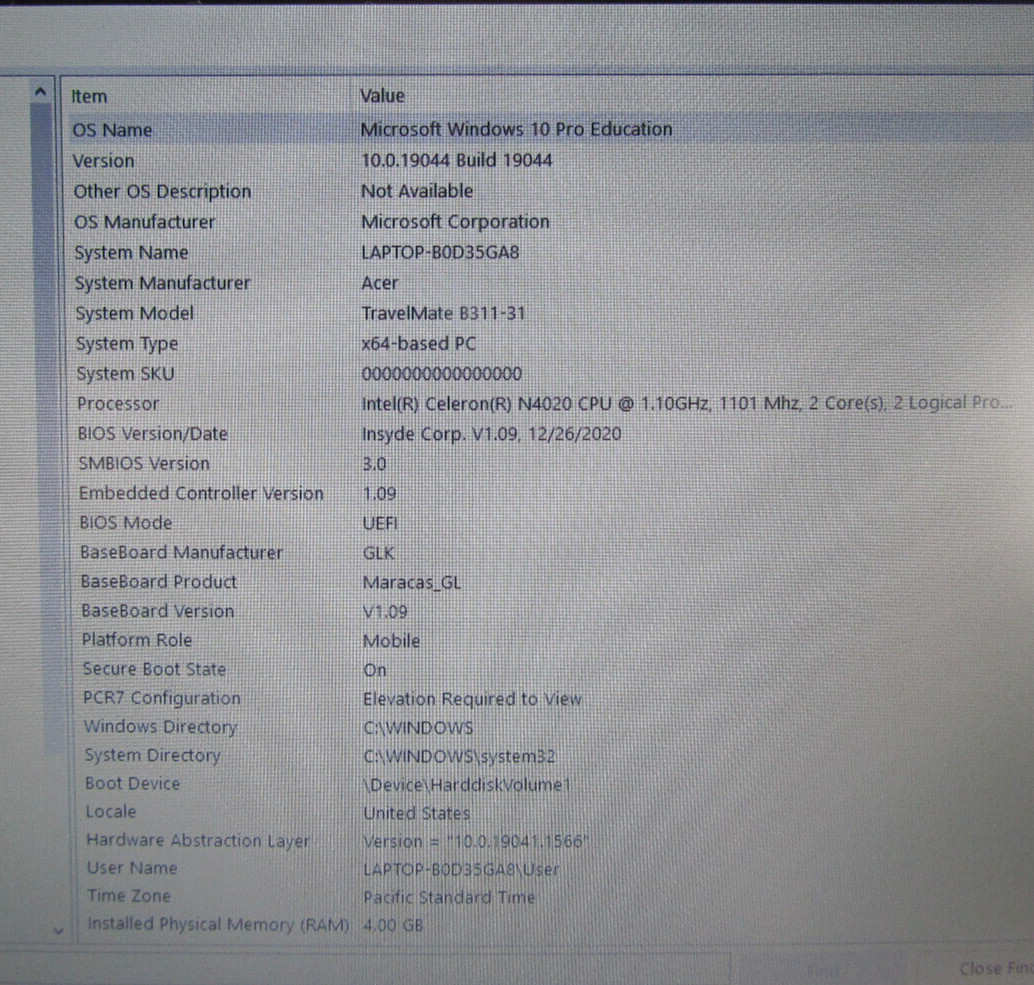Image resolution: width=1034 pixels, height=985 pixels.
Task: Select the Hardware Abstraction Layer item
Action: tap(198, 841)
